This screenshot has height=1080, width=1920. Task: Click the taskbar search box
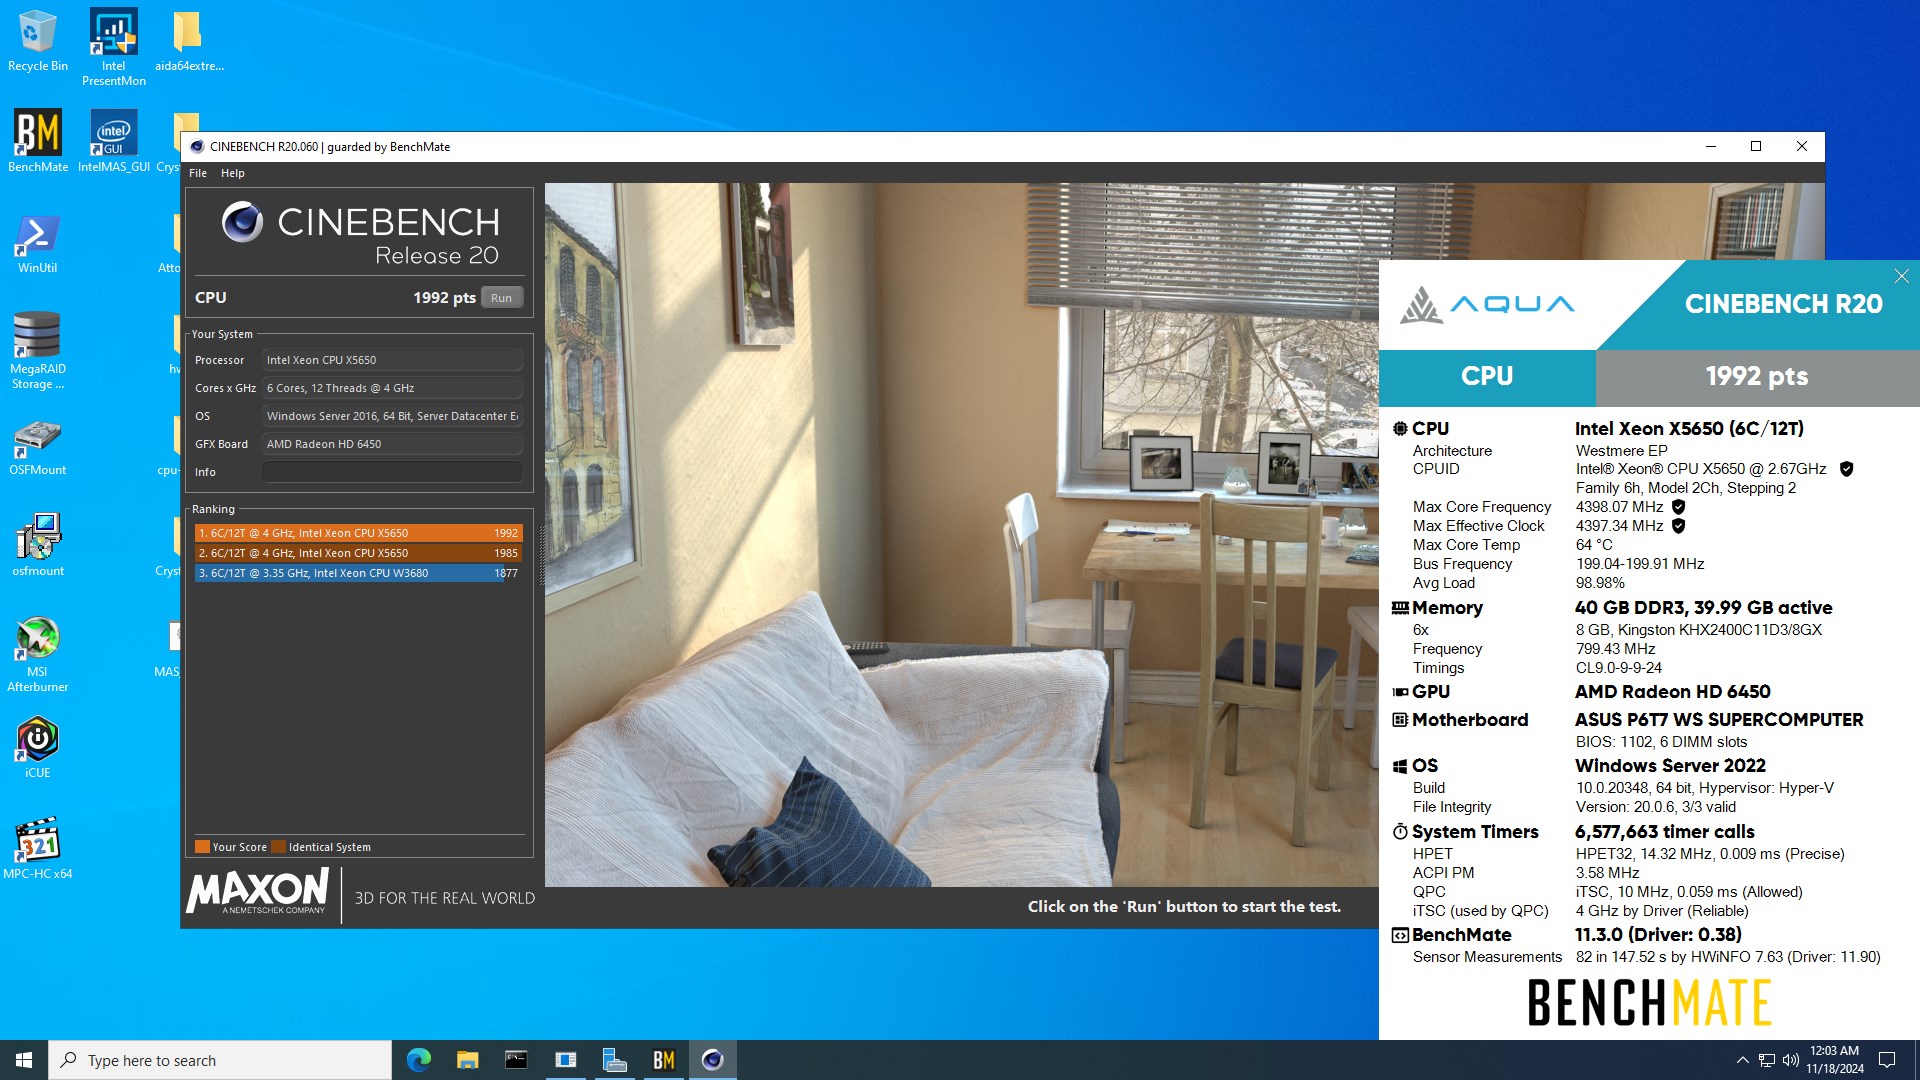click(x=220, y=1060)
